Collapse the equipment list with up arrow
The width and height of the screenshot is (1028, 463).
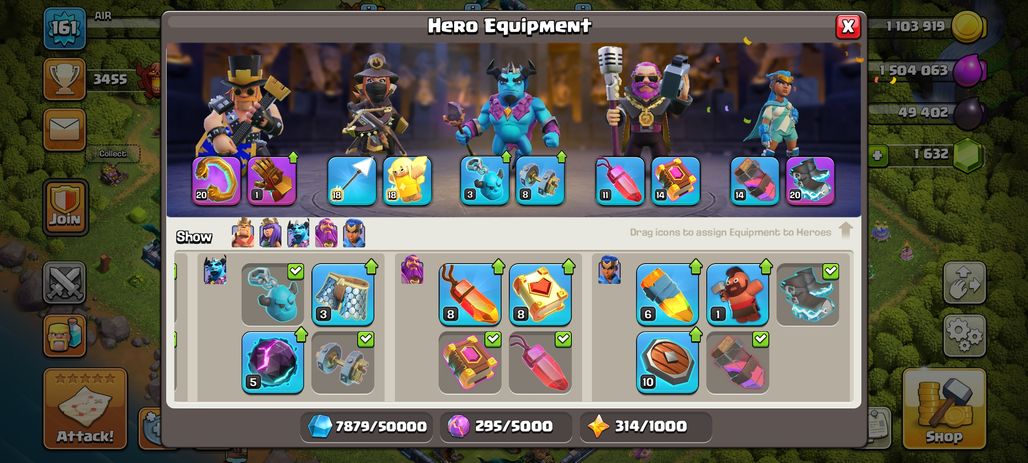846,230
